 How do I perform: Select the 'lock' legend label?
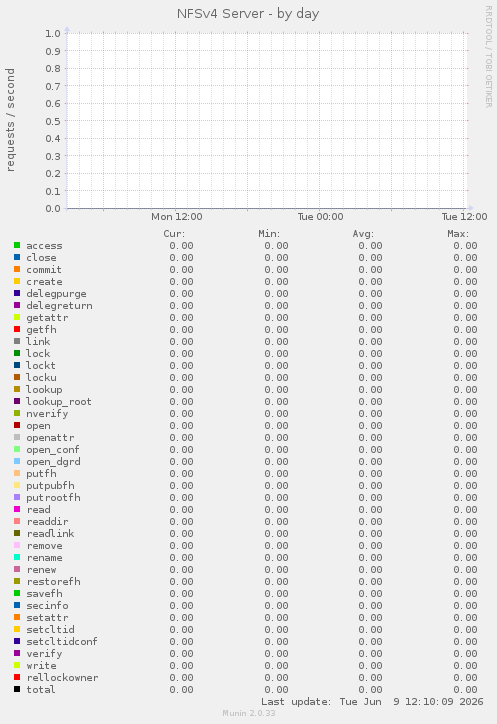(38, 354)
